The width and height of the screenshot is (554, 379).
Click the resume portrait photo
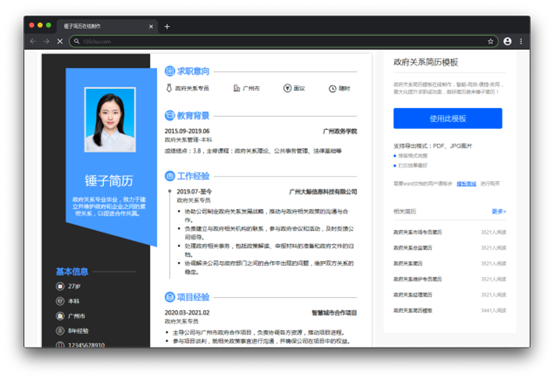pyautogui.click(x=110, y=120)
